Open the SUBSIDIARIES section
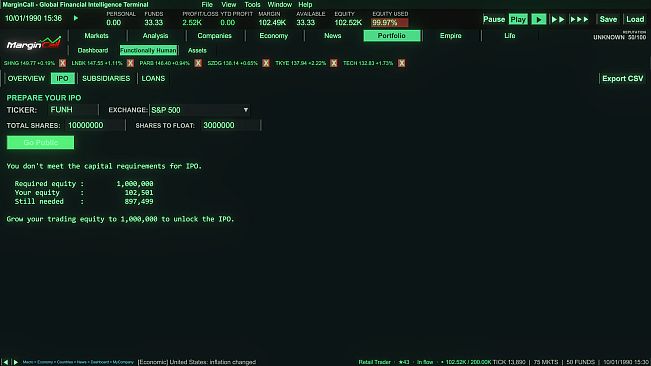 point(106,78)
